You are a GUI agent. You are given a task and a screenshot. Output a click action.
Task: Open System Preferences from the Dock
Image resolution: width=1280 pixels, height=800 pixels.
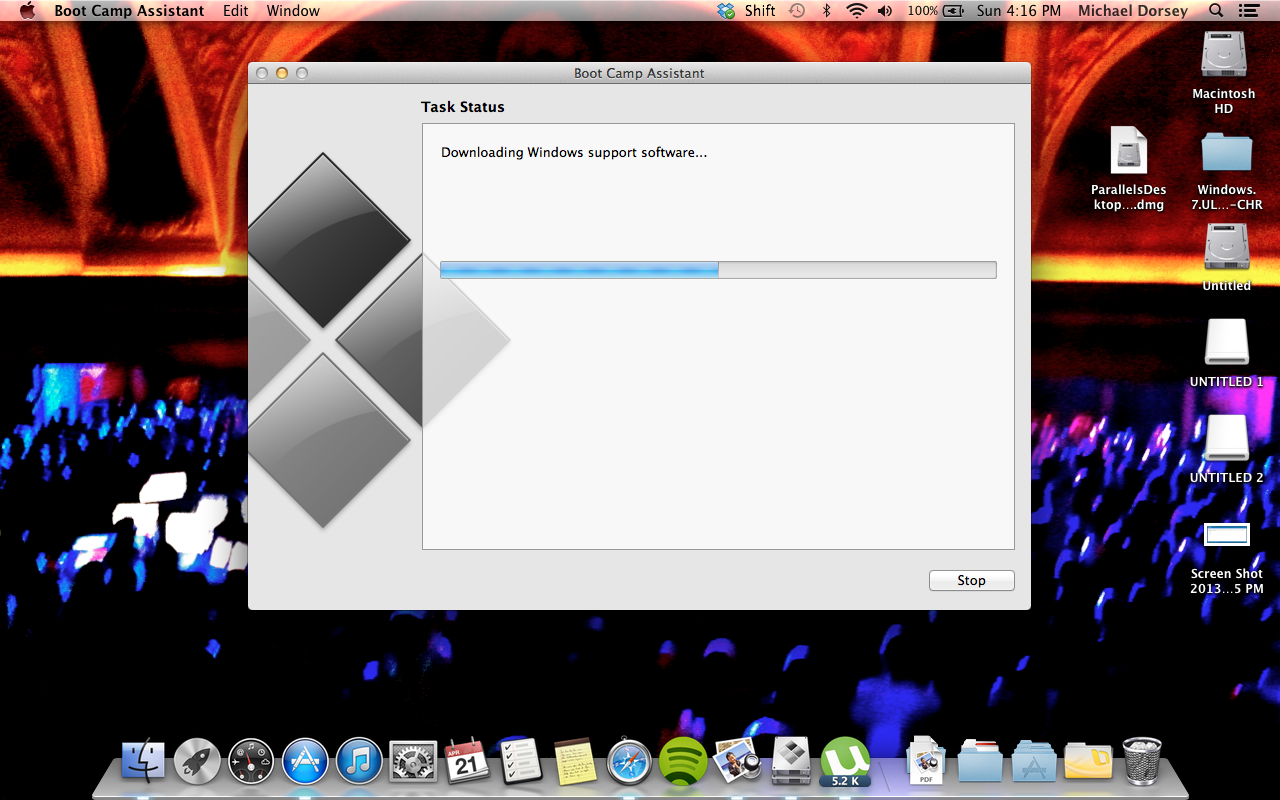pos(413,762)
